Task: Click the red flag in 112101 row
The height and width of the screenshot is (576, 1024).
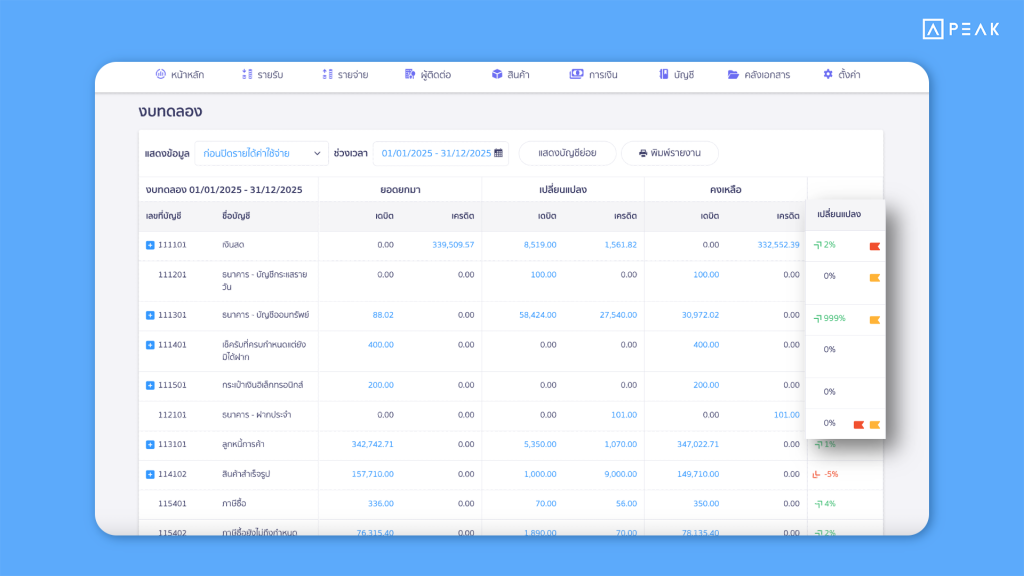Action: 859,424
